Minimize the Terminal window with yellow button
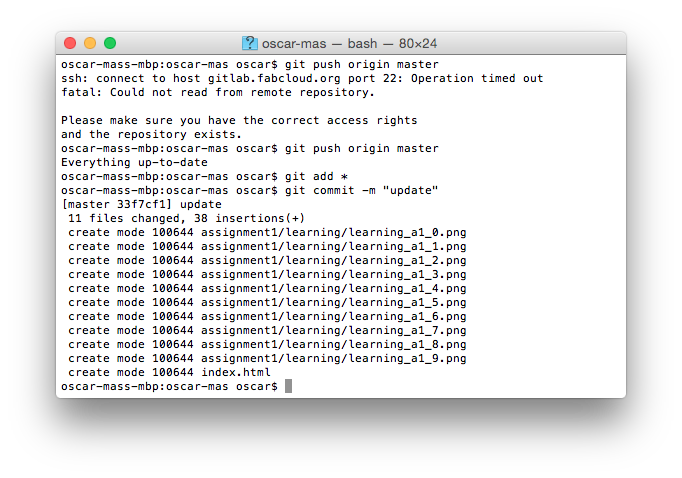This screenshot has height=478, width=682. point(90,43)
